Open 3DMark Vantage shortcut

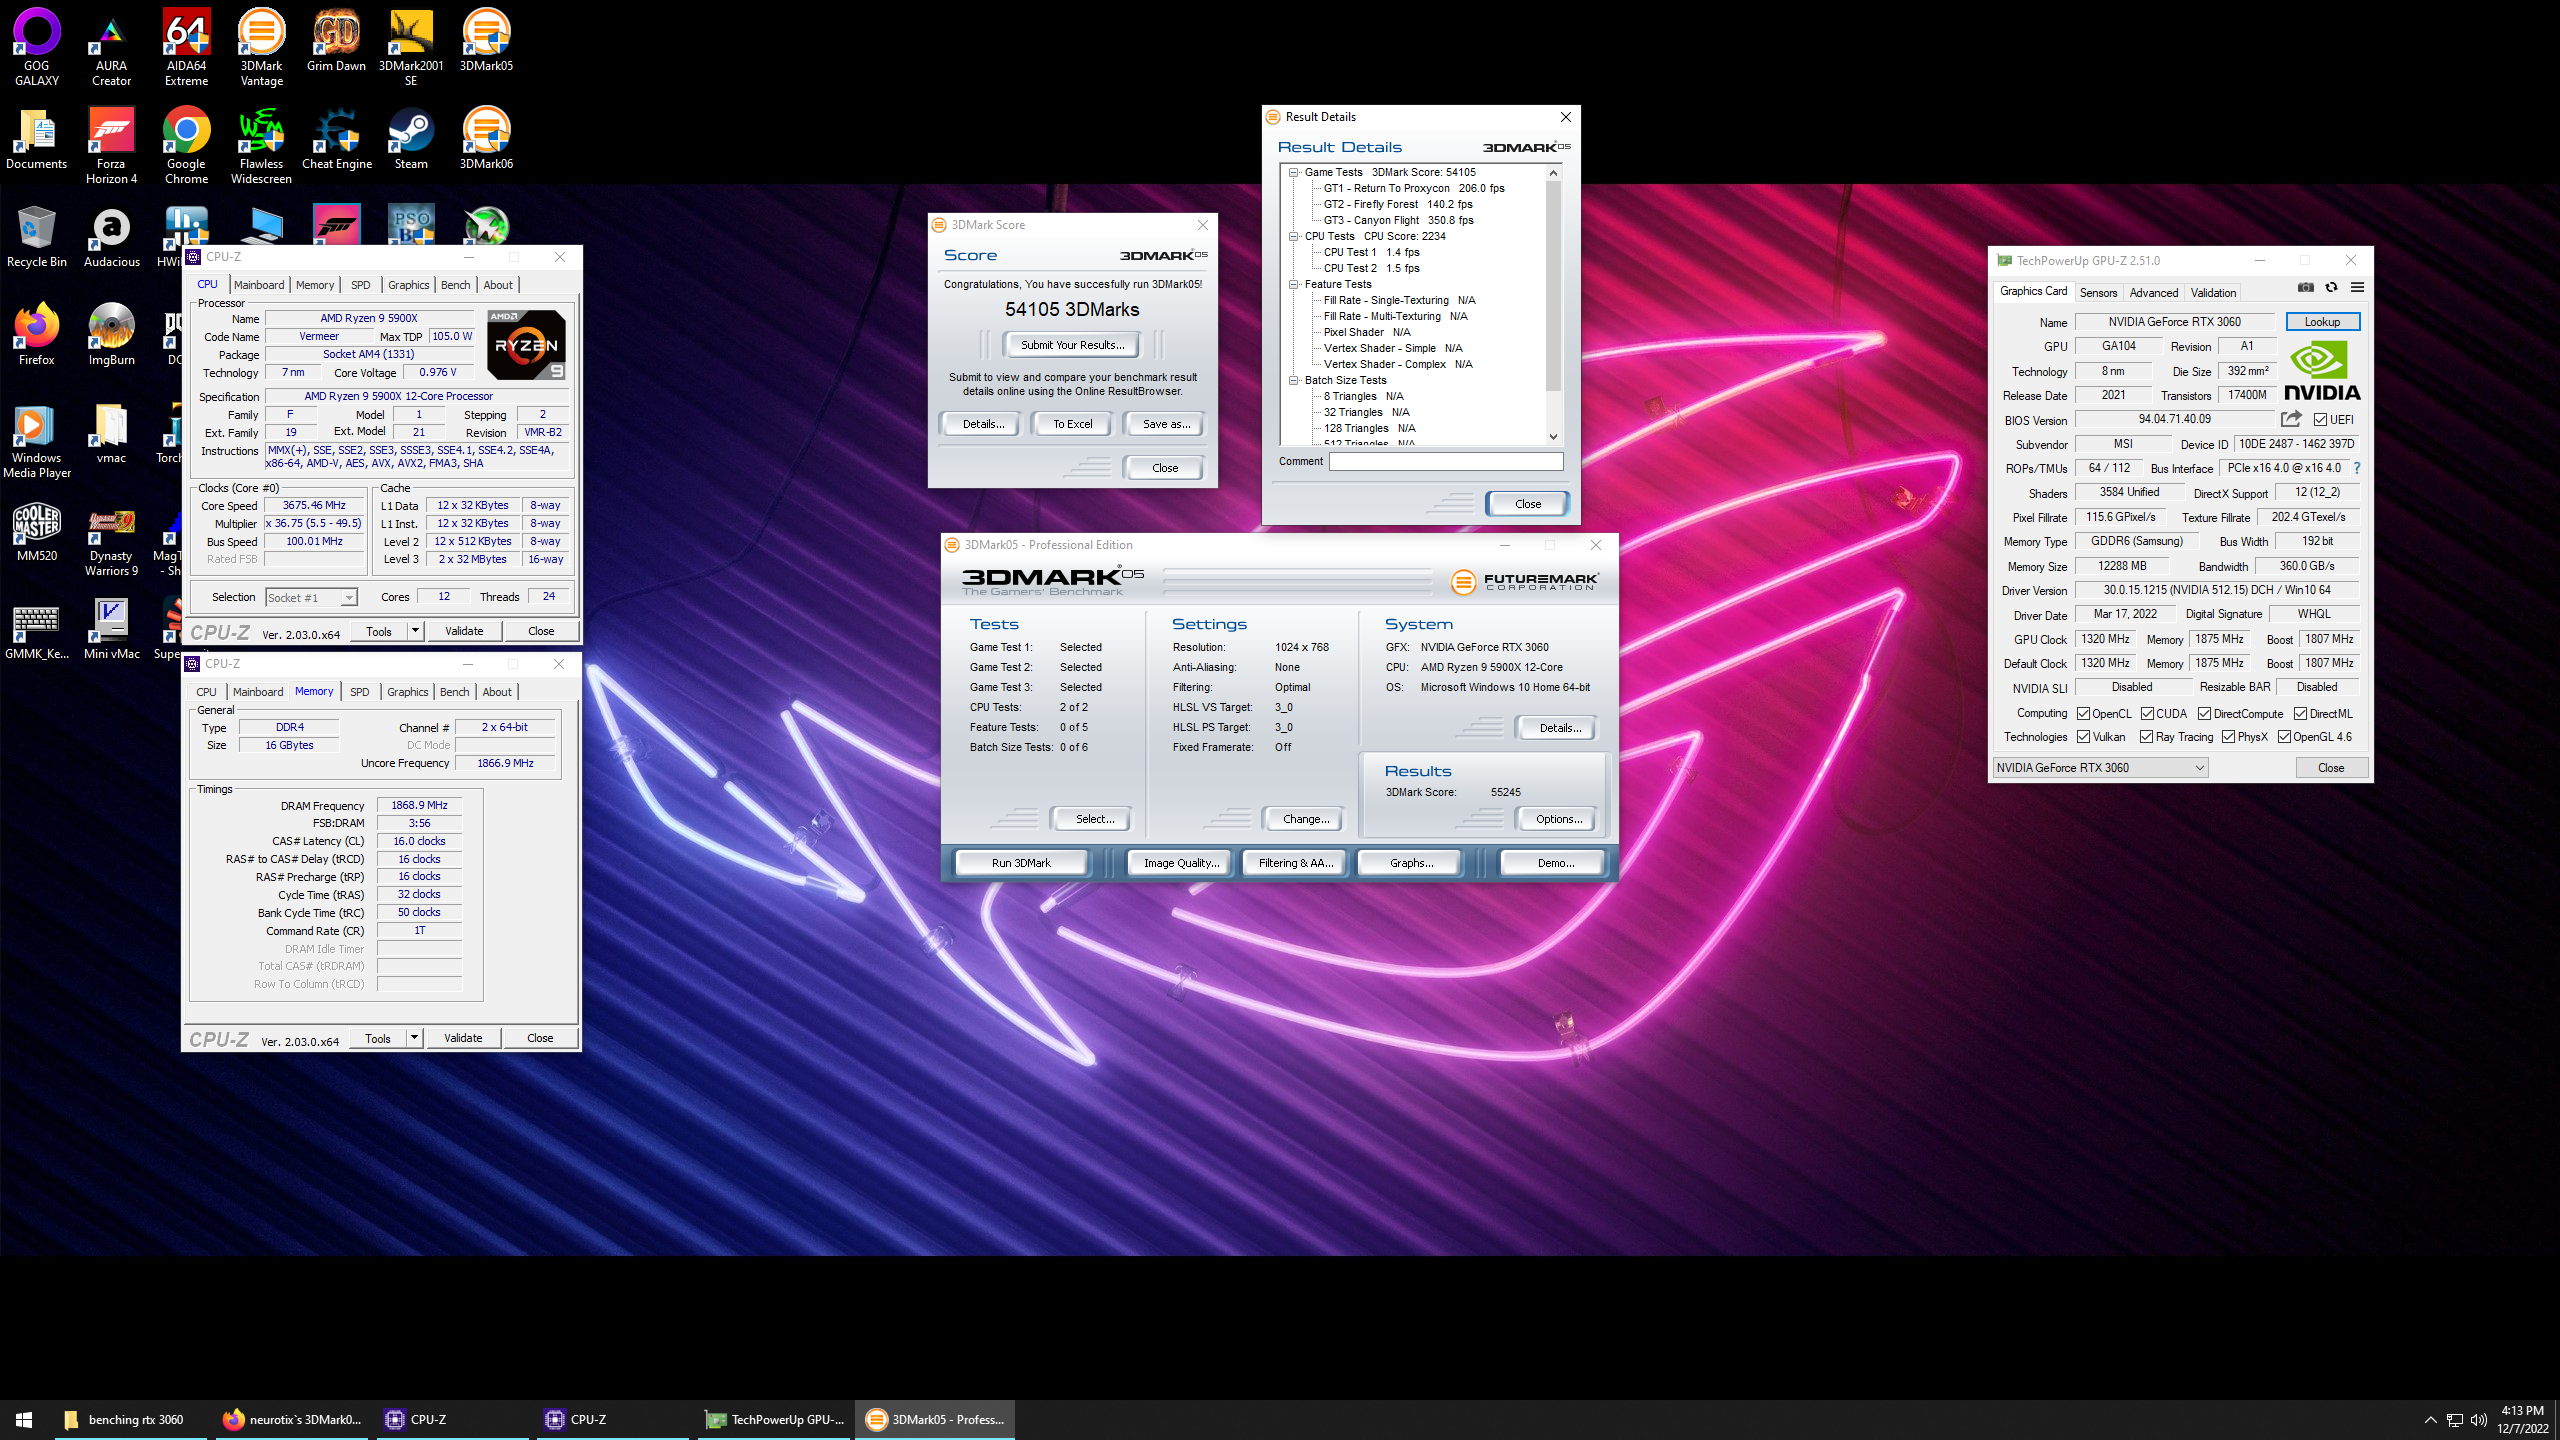coord(261,46)
